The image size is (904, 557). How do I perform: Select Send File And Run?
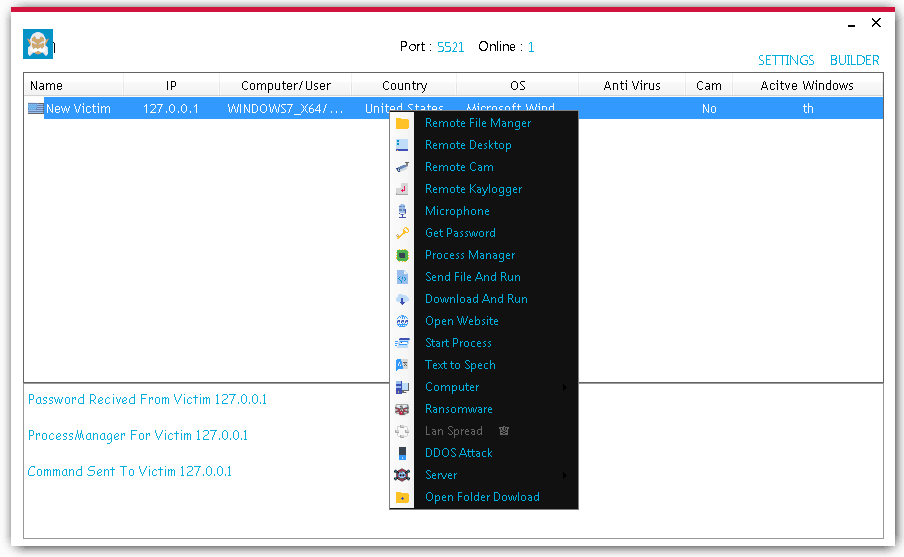coord(472,277)
